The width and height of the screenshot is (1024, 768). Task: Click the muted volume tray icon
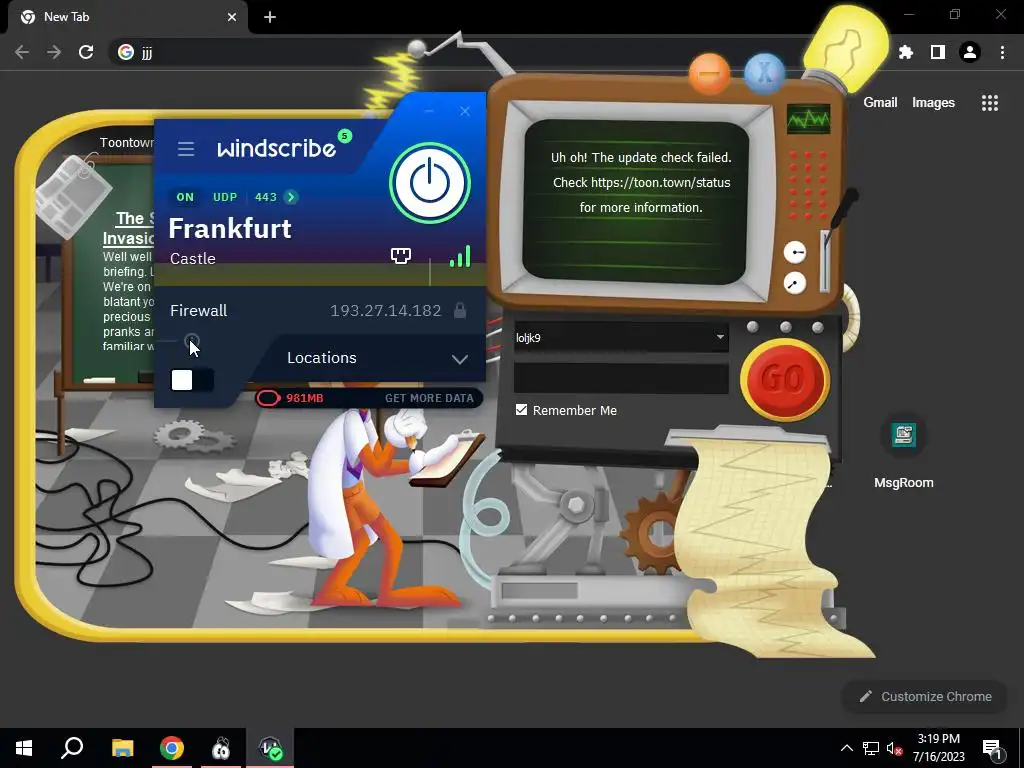894,748
